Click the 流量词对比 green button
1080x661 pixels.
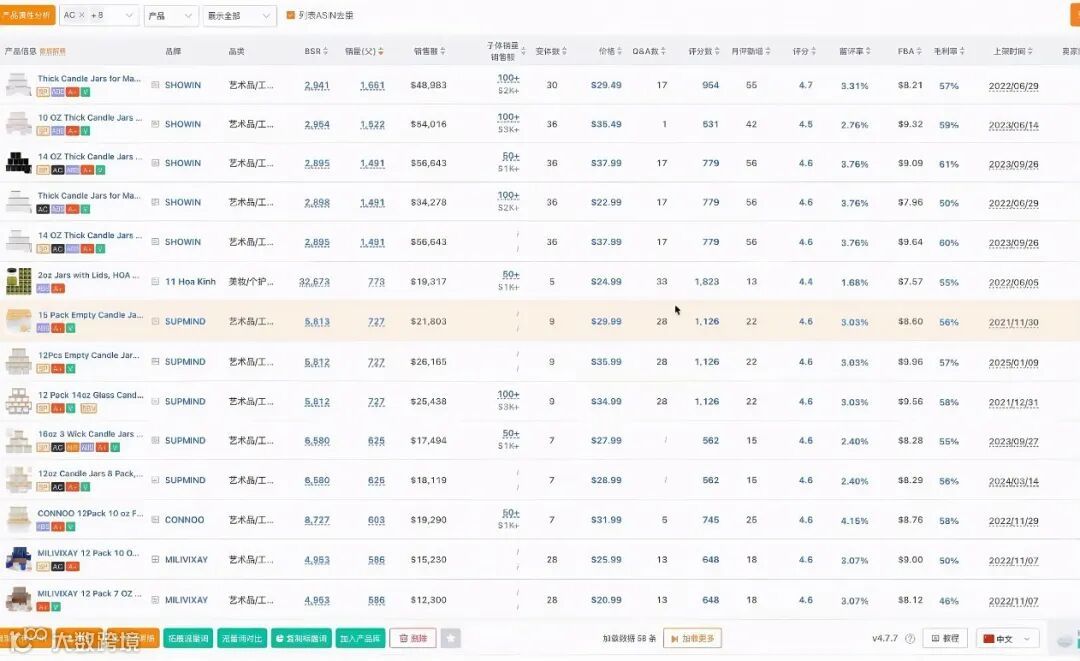click(x=242, y=638)
